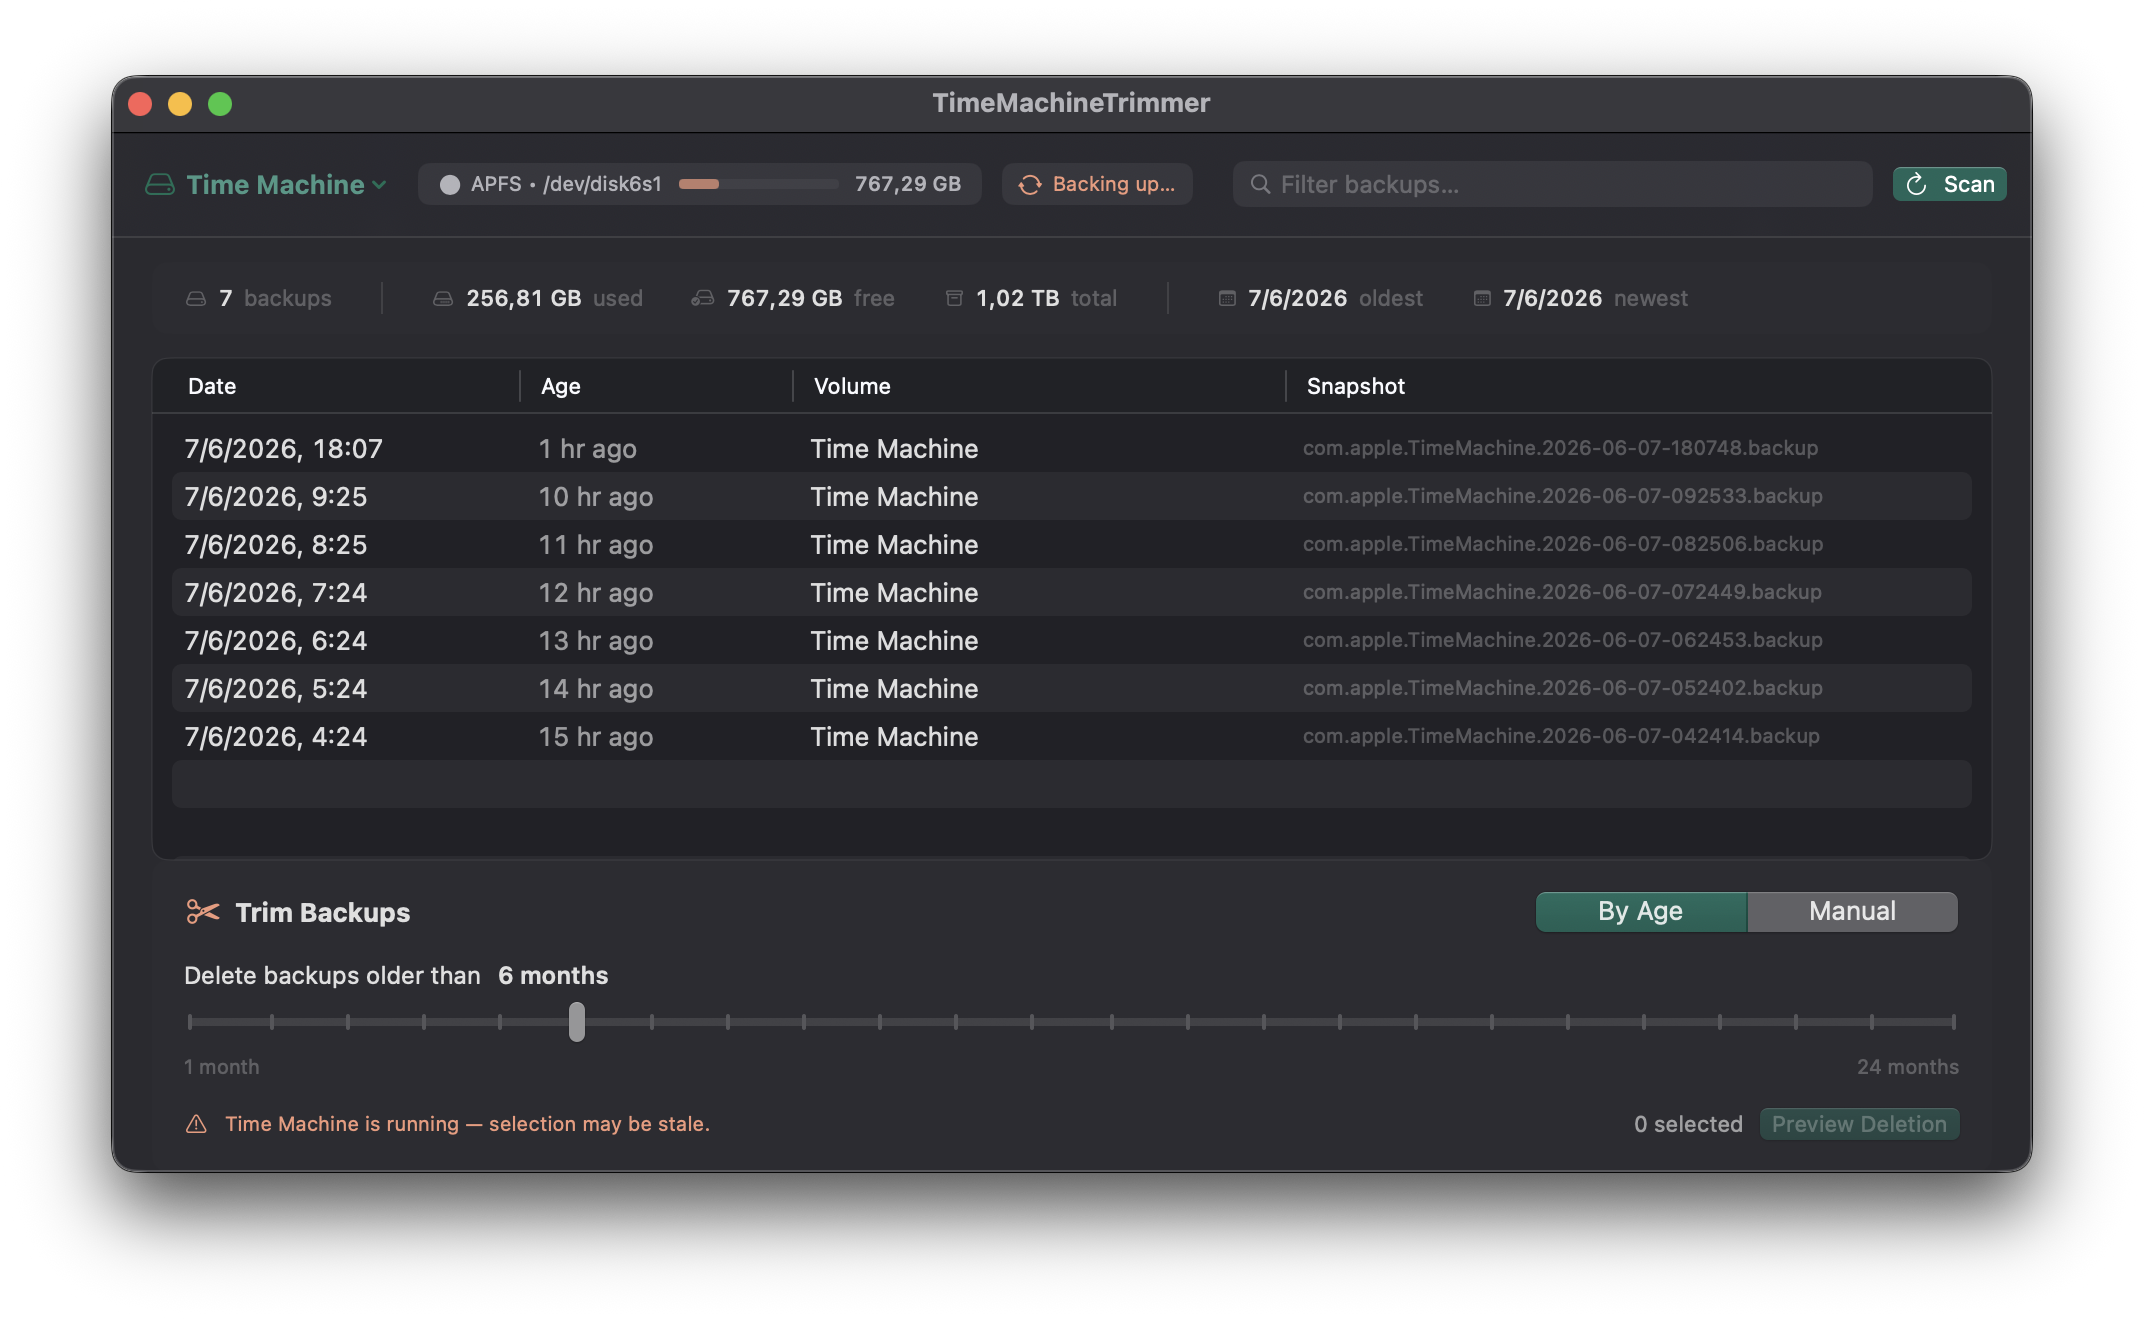Click the magnifier icon in filter field

point(1260,185)
